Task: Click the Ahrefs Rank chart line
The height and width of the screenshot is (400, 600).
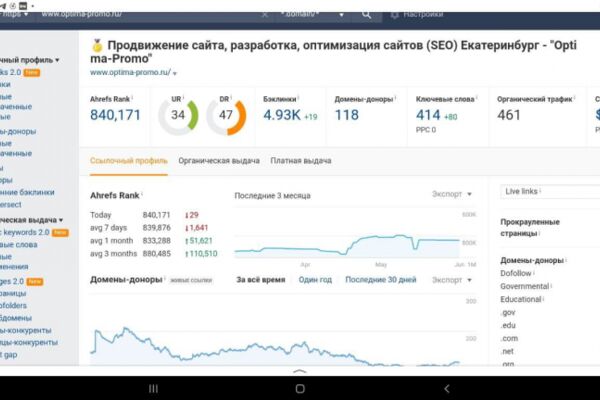Action: 347,245
